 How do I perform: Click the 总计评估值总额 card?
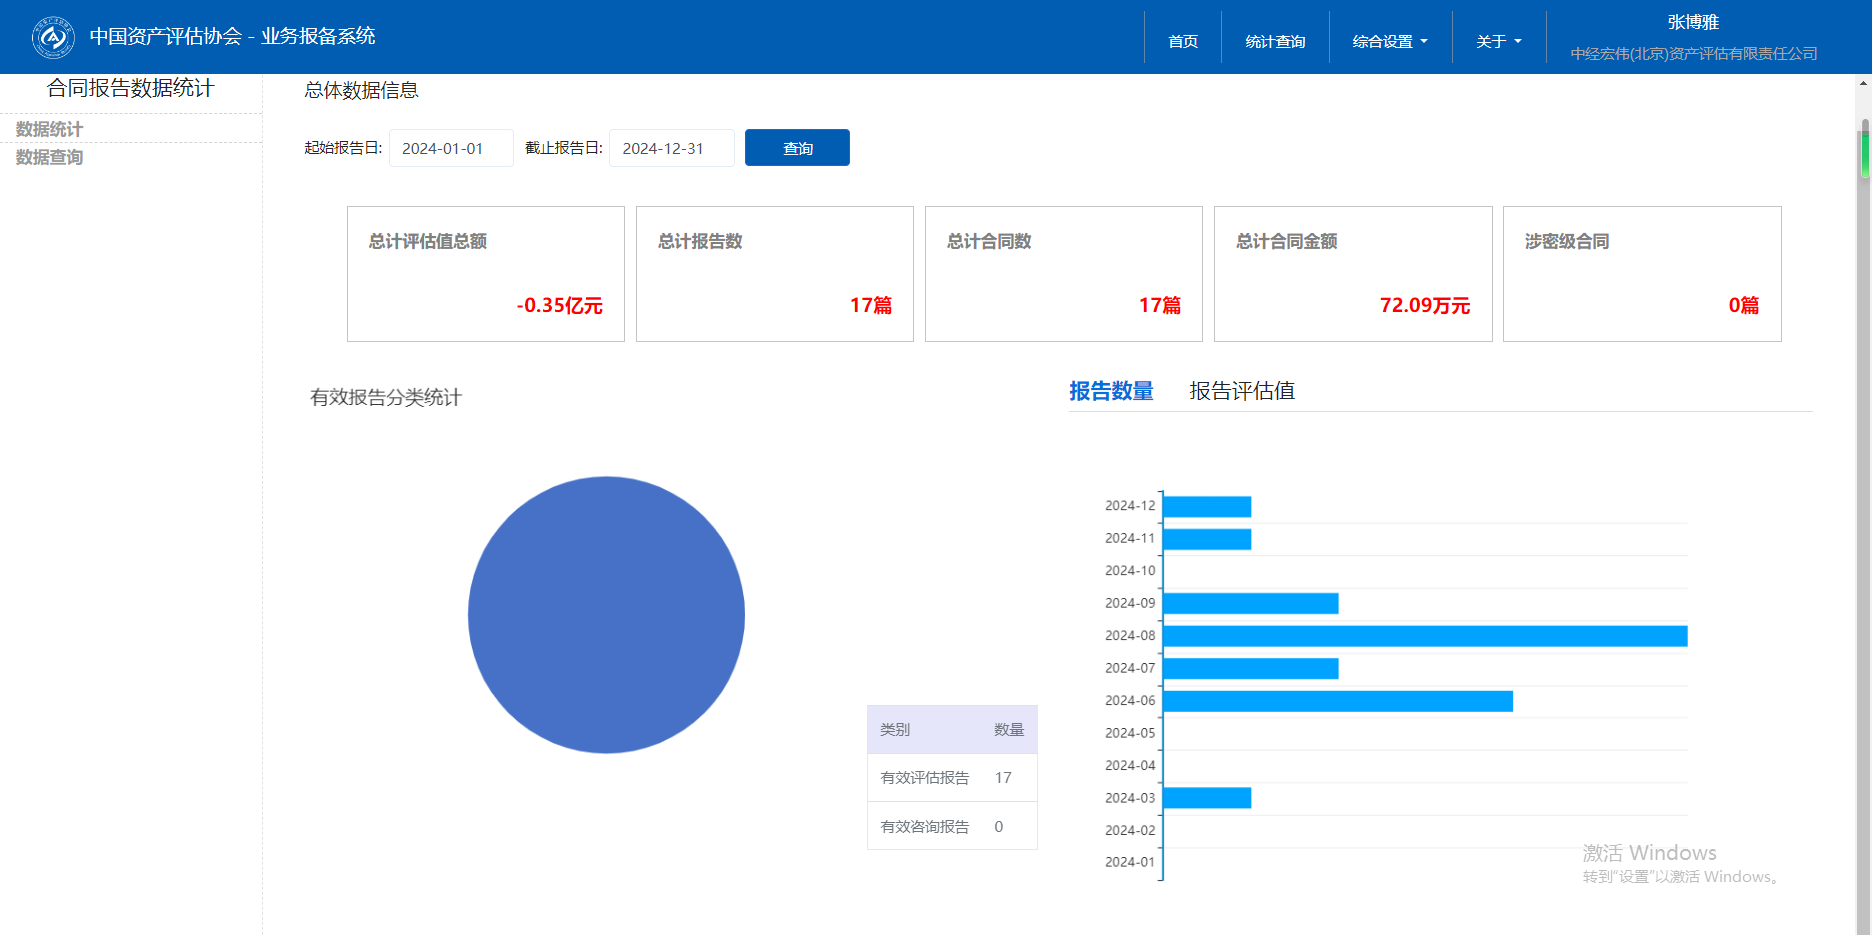[486, 274]
